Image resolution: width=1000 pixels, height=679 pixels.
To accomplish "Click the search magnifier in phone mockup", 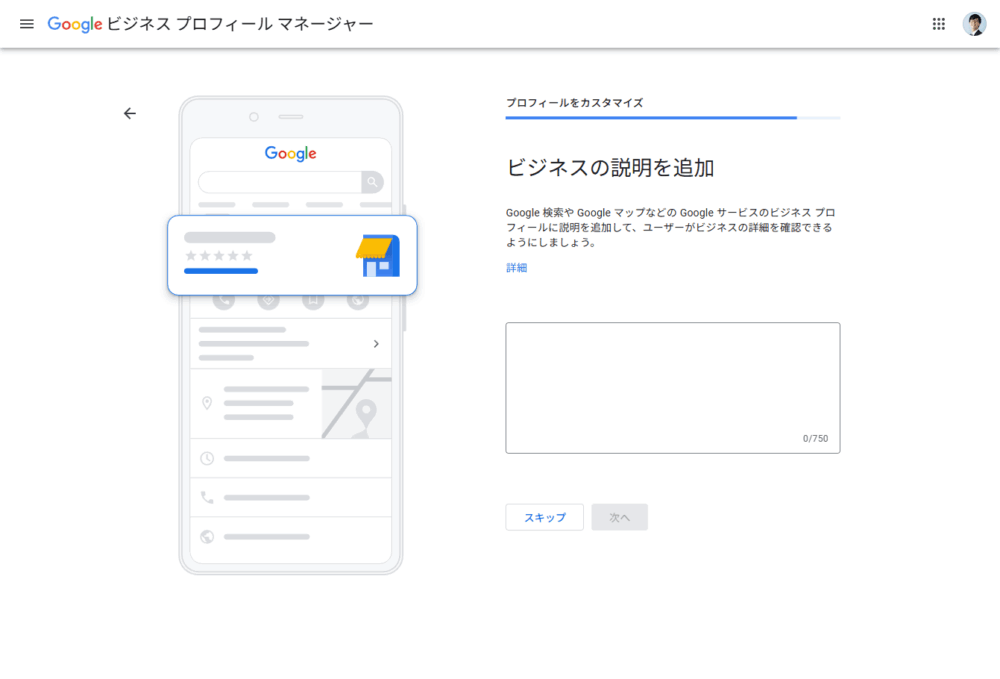I will tap(372, 182).
